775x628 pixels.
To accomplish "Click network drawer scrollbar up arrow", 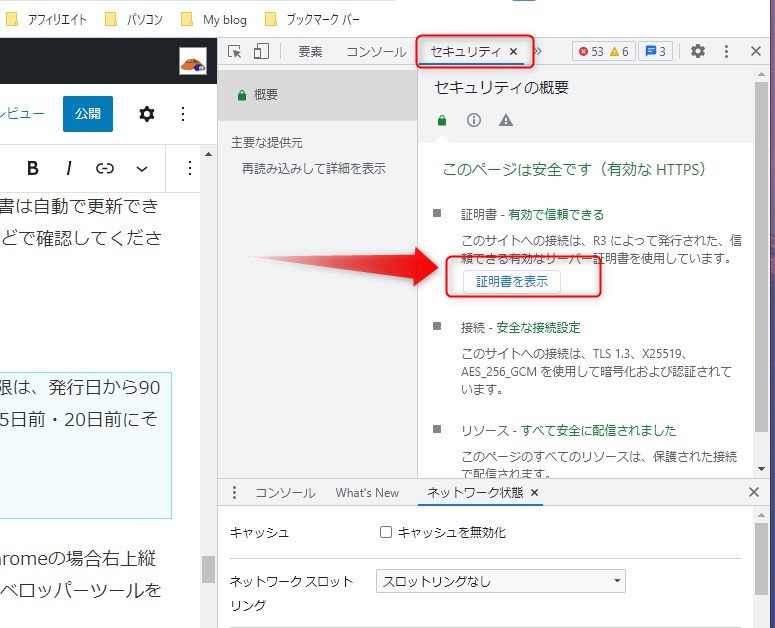I will (x=761, y=515).
